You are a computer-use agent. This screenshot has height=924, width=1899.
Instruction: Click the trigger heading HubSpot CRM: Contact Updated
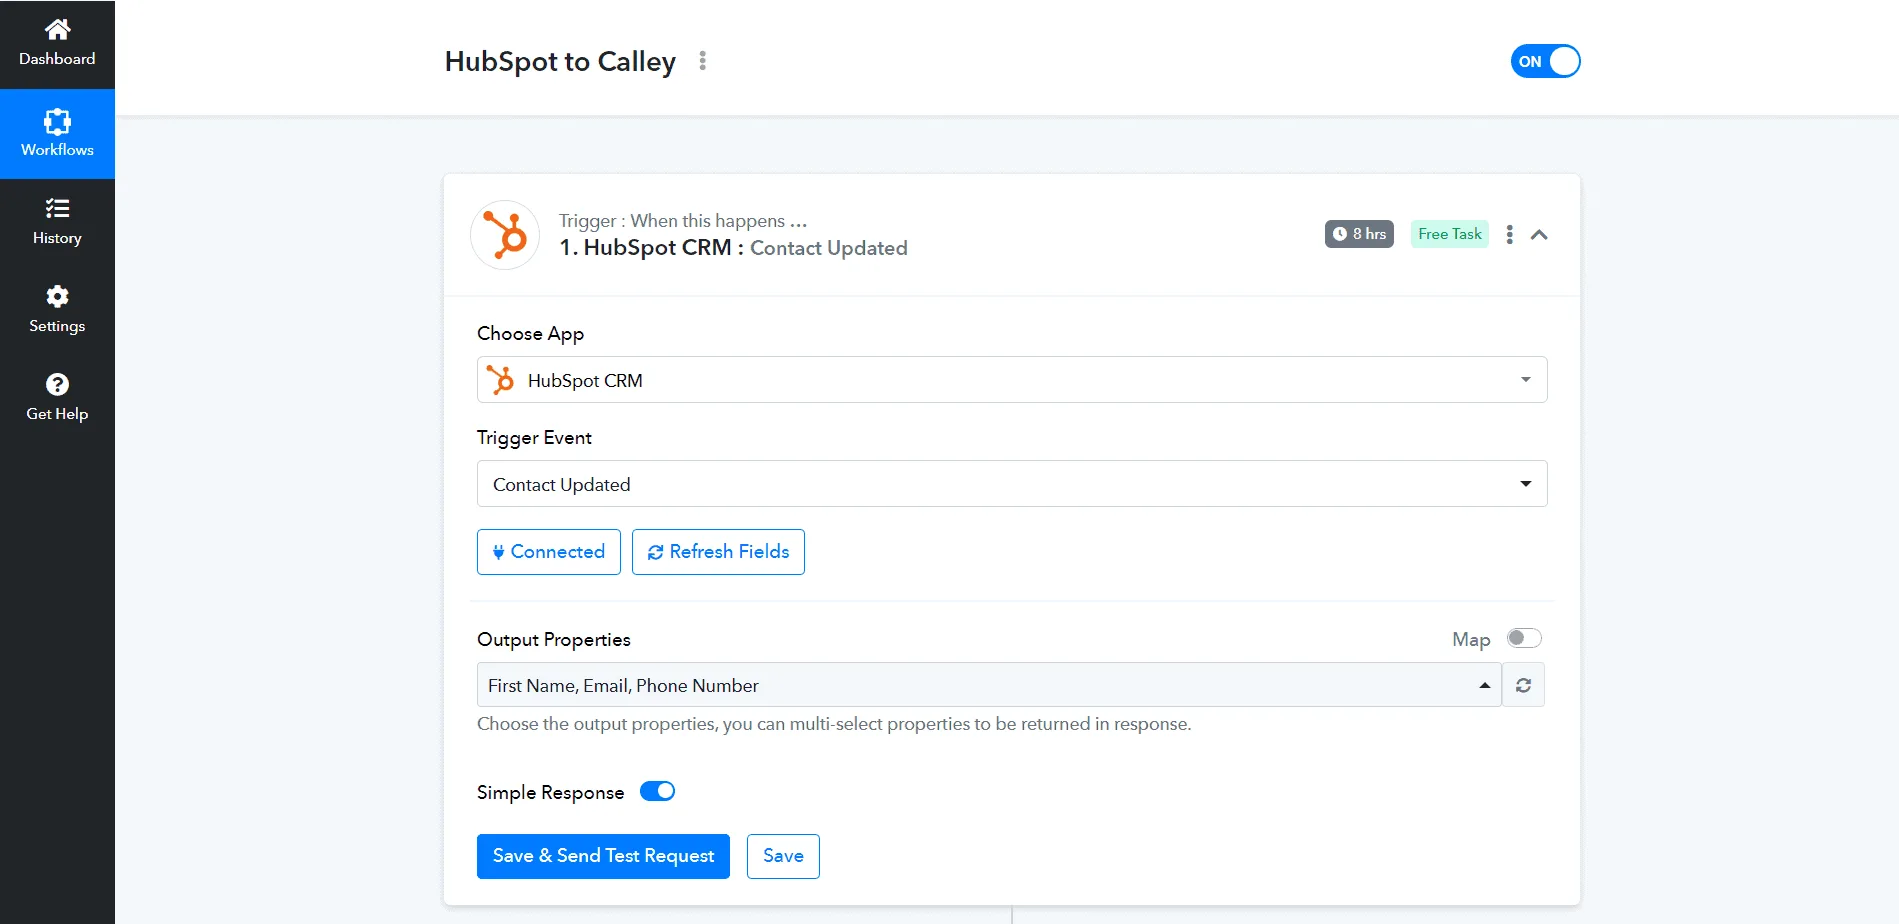pos(733,248)
